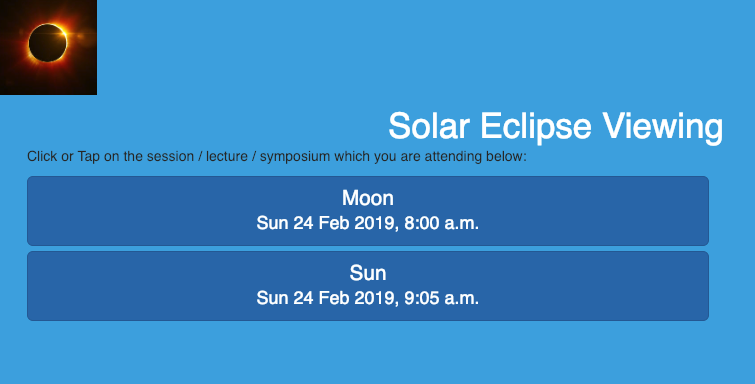This screenshot has height=384, width=755.
Task: Tap the "Moon" title text
Action: [x=368, y=198]
